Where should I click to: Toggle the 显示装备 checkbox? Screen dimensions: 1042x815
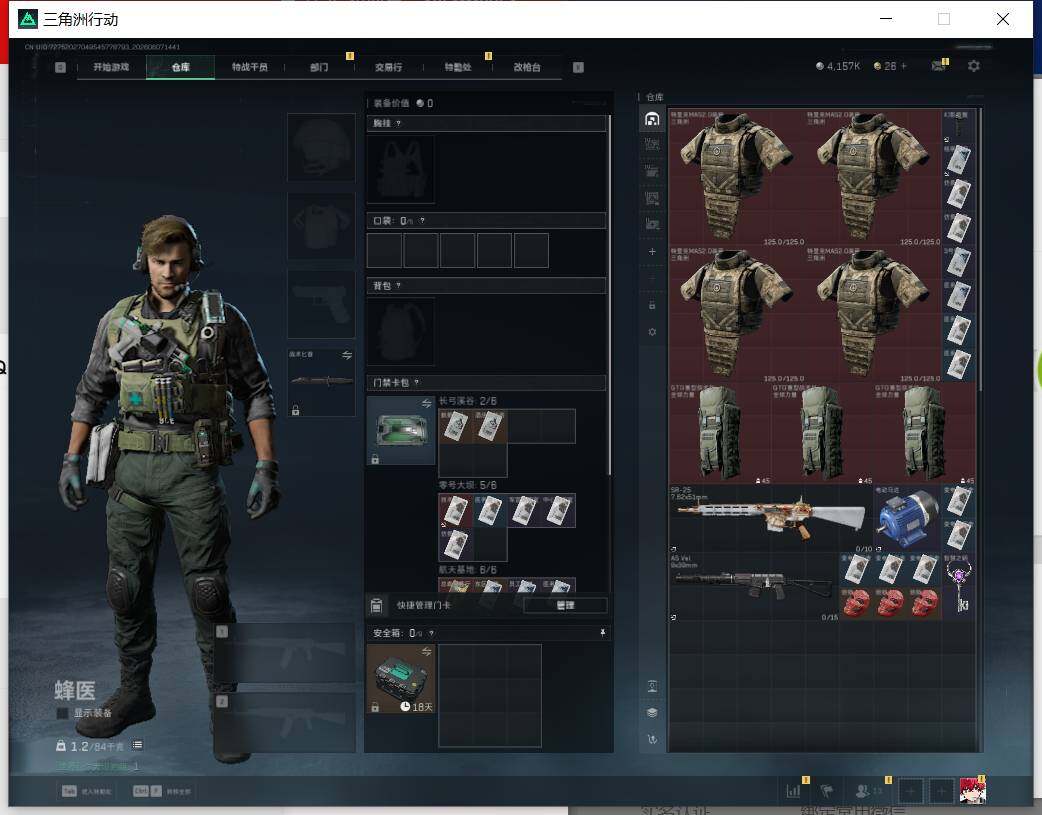tap(62, 713)
